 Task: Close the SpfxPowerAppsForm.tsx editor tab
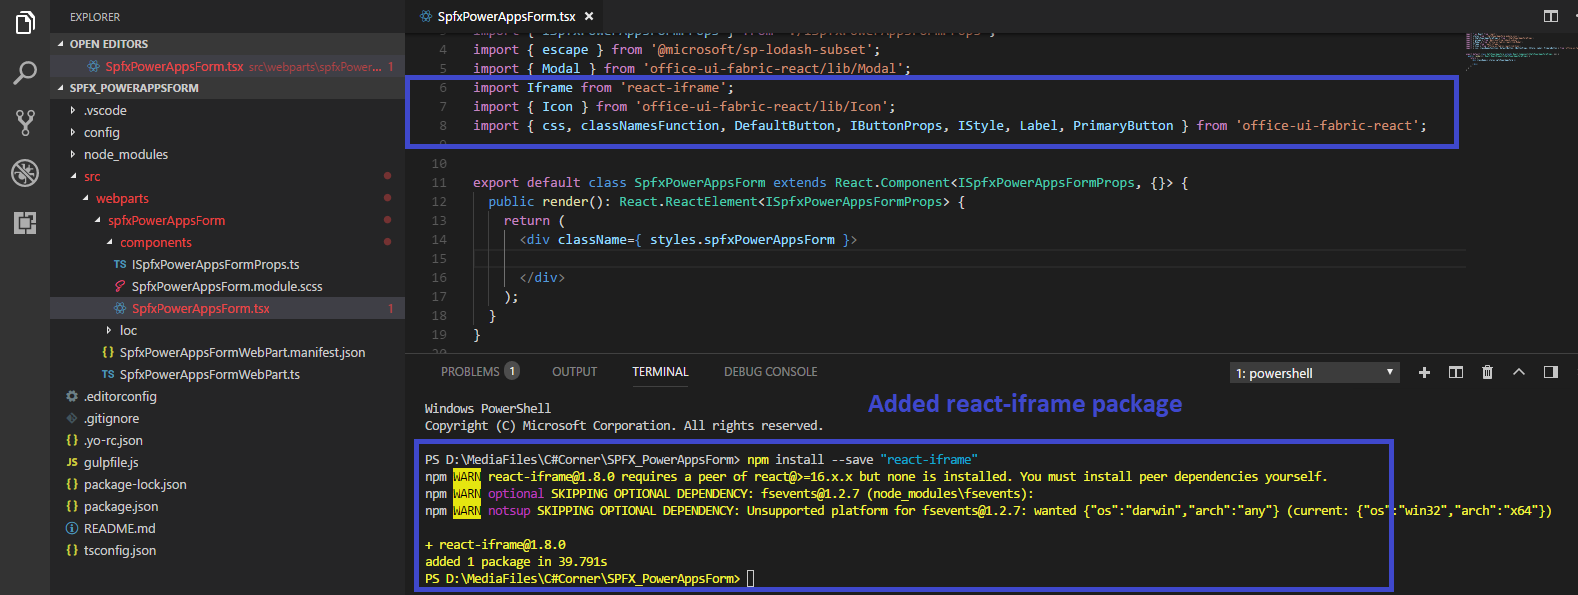(589, 16)
